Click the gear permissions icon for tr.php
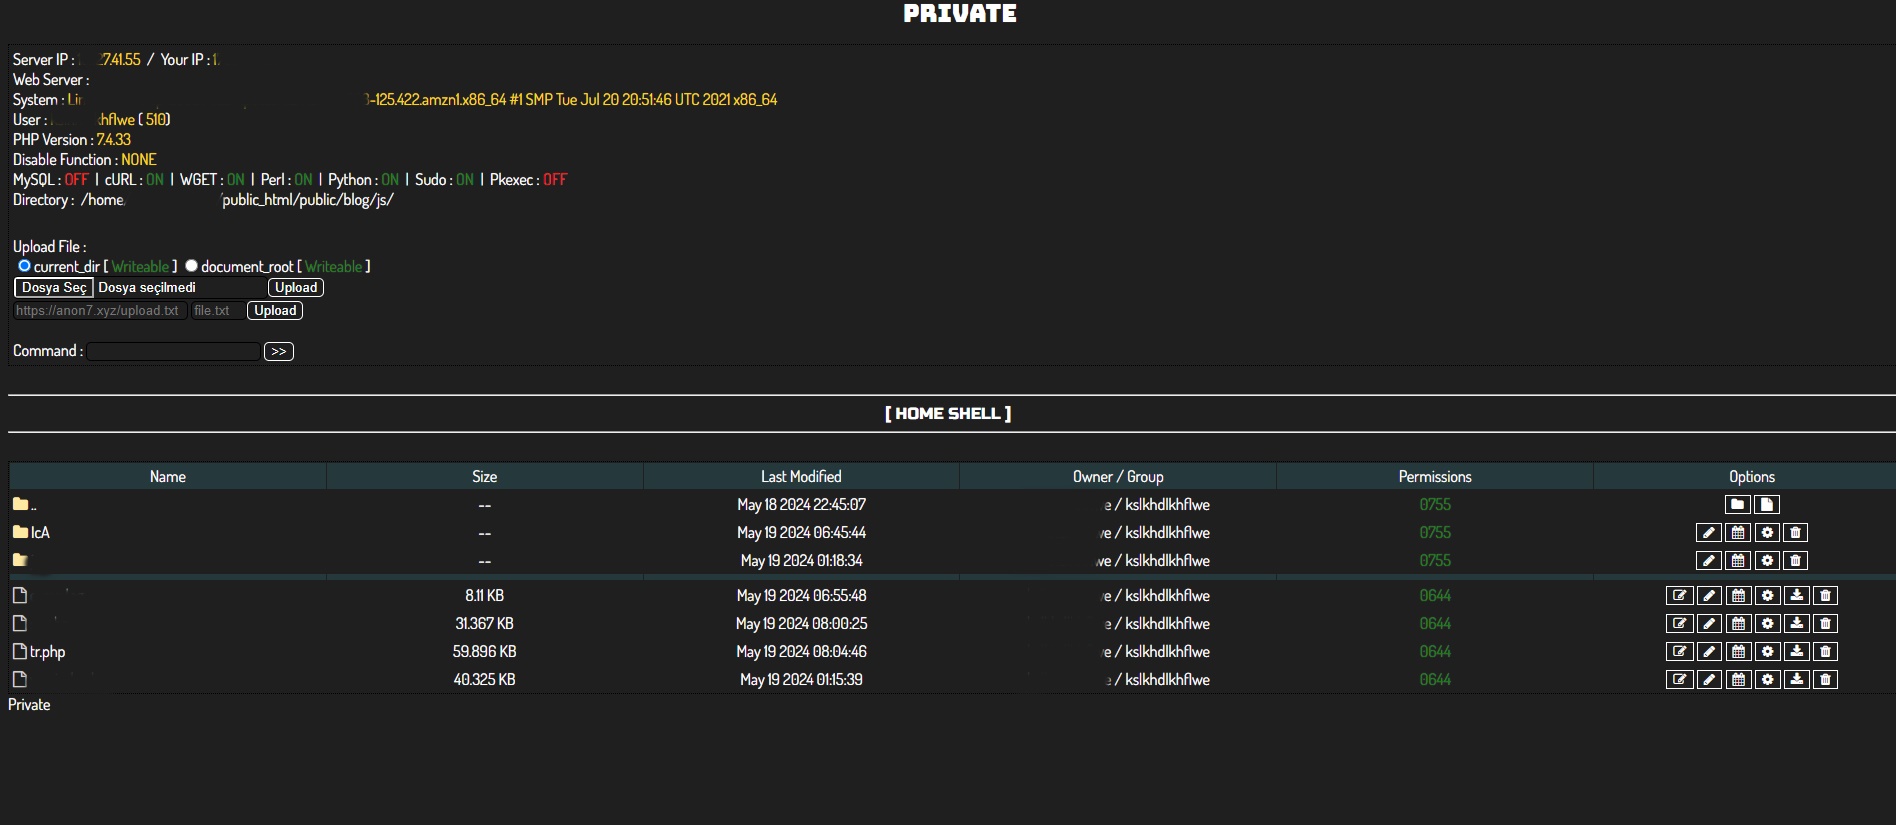This screenshot has height=825, width=1896. coord(1767,652)
